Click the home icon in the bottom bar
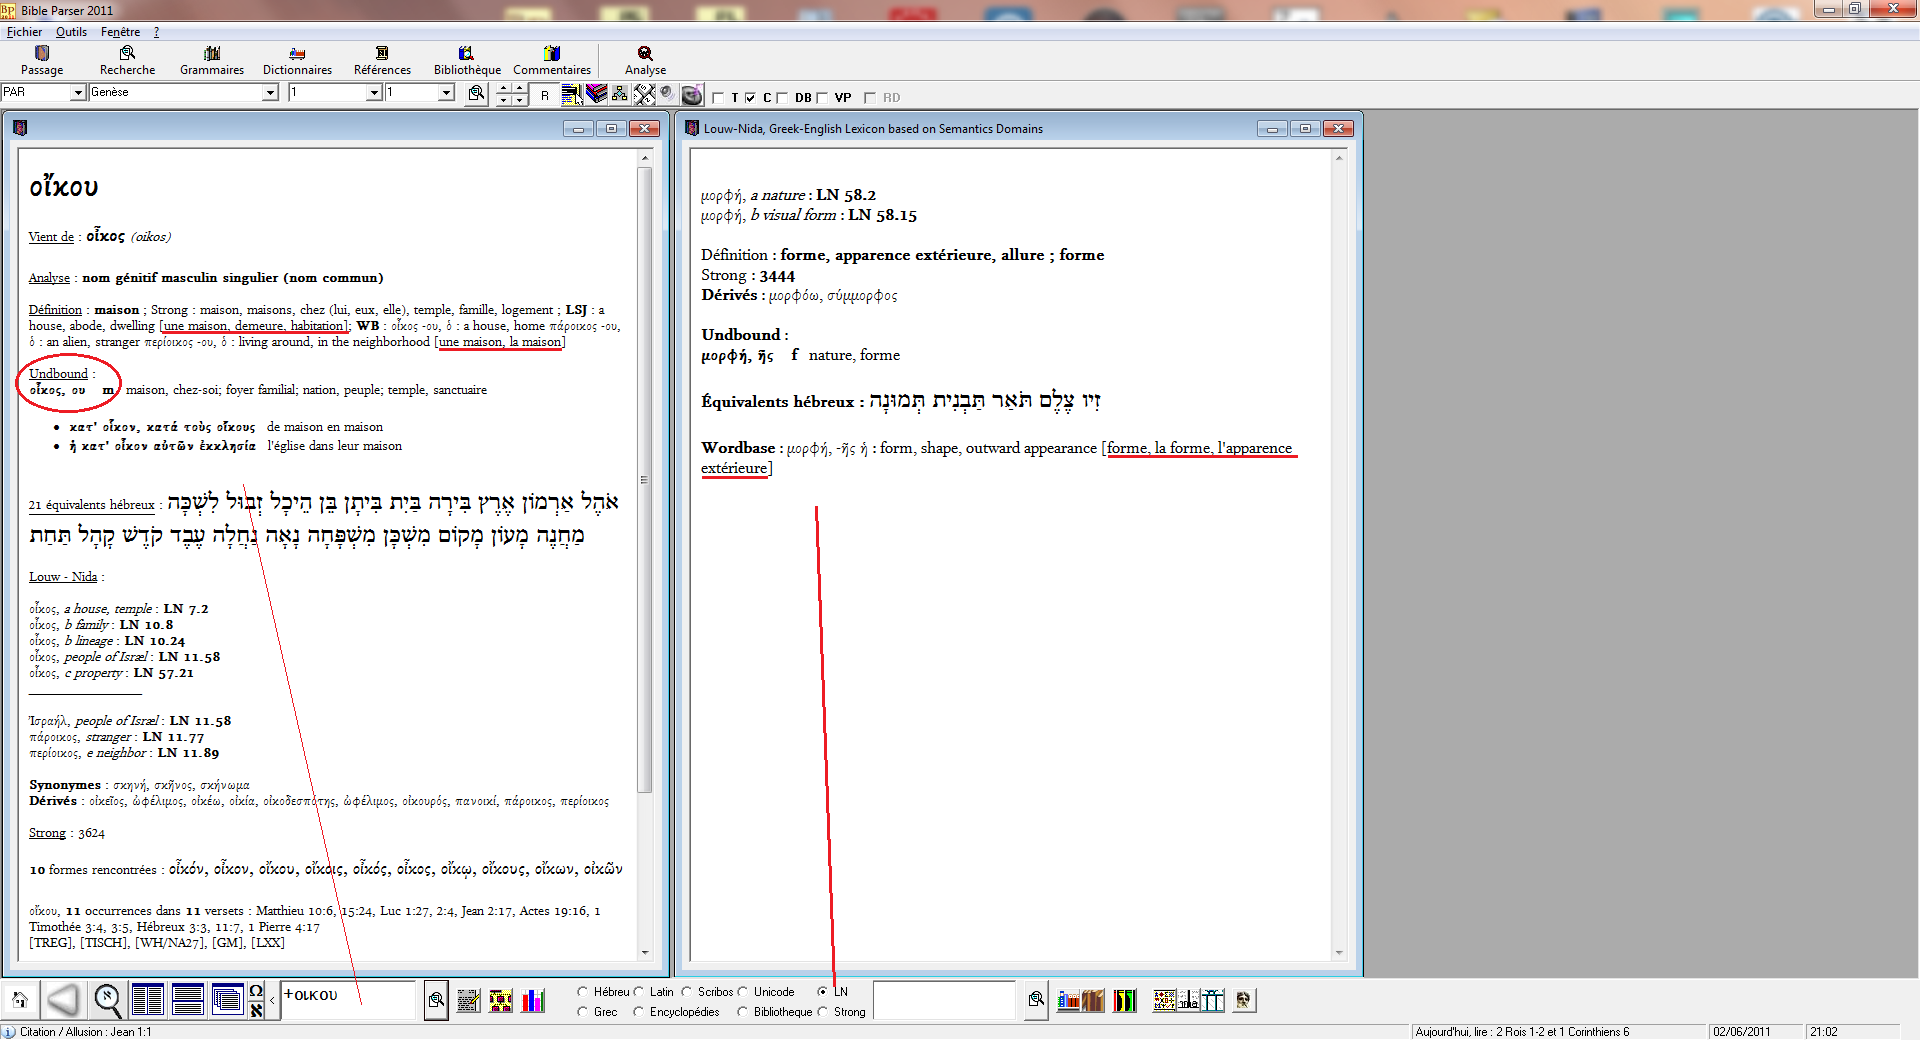The width and height of the screenshot is (1920, 1040). [x=19, y=999]
